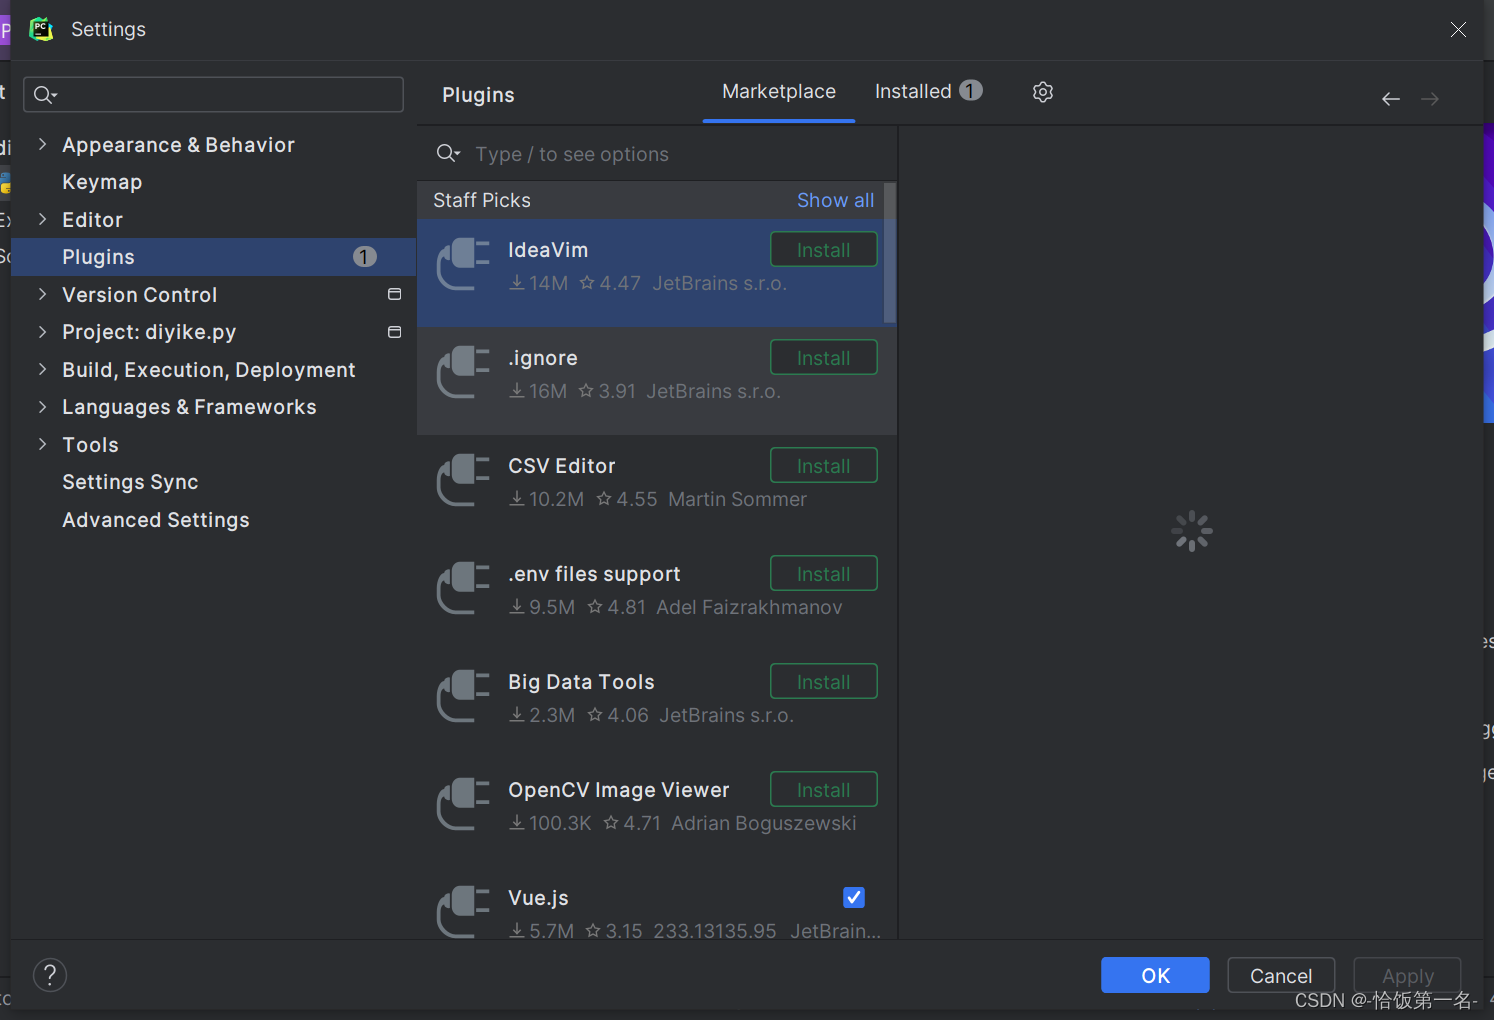Click the Plugins update badge in sidebar
This screenshot has height=1020, width=1494.
pos(365,257)
